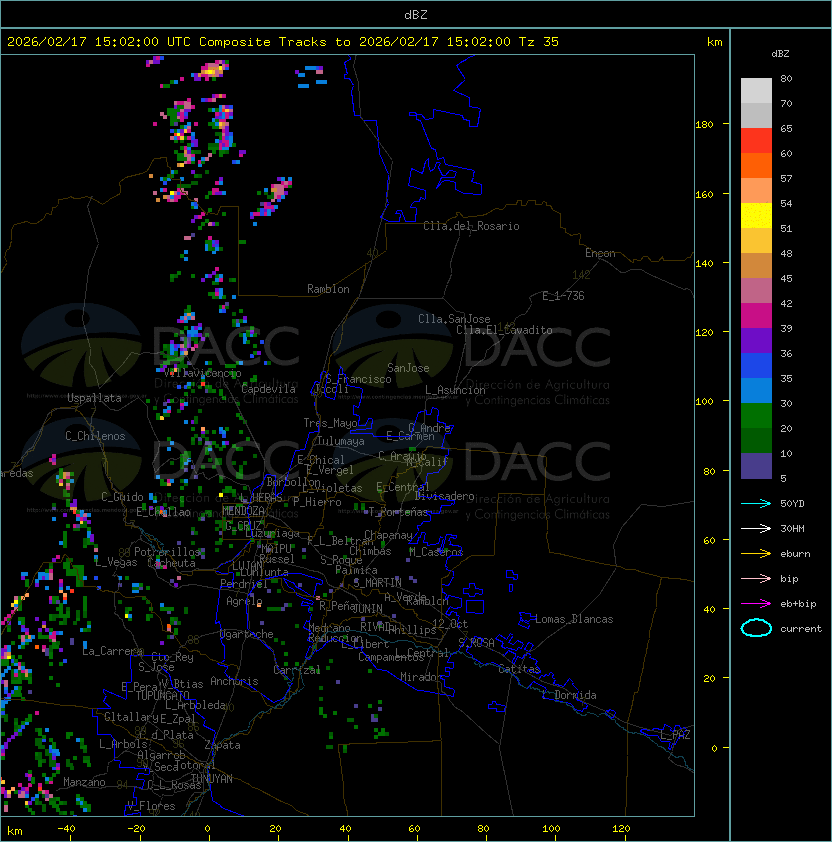Click the TUNUYAN map label
The image size is (832, 842).
[x=212, y=779]
